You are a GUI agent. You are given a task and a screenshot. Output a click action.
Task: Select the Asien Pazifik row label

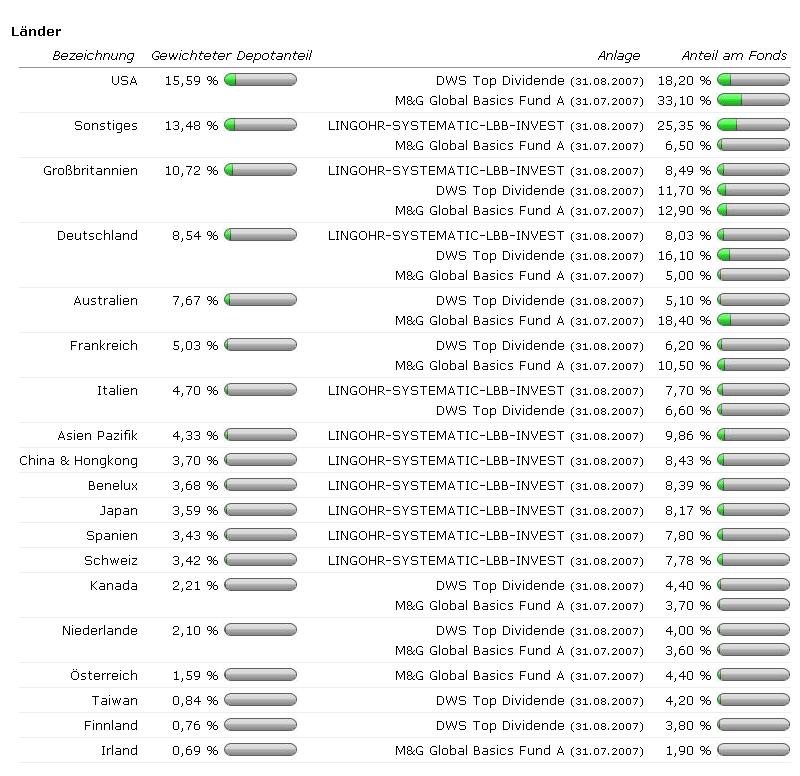pos(97,436)
